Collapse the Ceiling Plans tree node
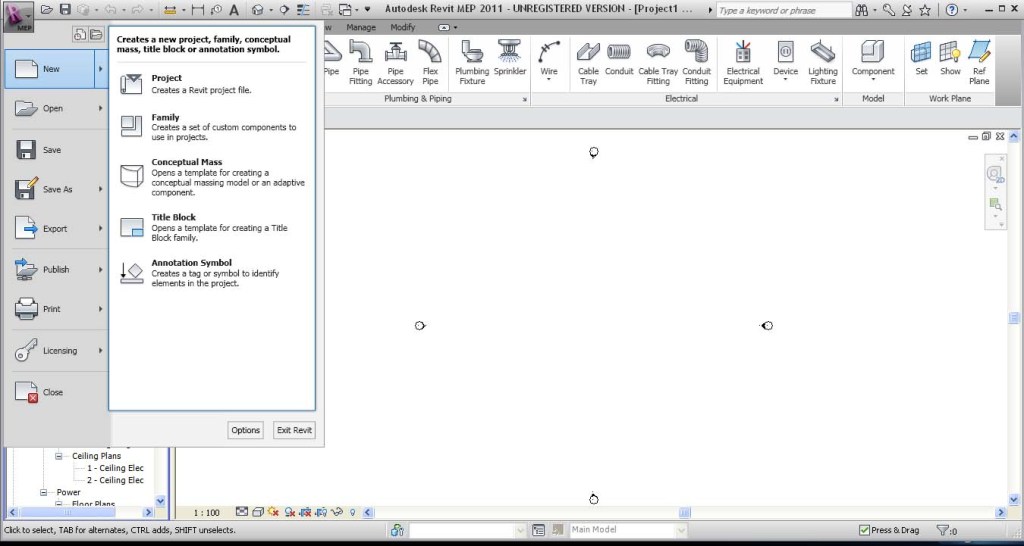The image size is (1024, 546). [58, 456]
